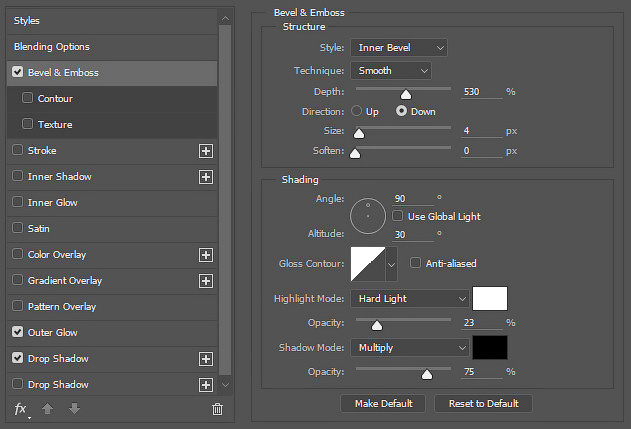Click the Make Default button
The image size is (631, 429).
pyautogui.click(x=383, y=404)
